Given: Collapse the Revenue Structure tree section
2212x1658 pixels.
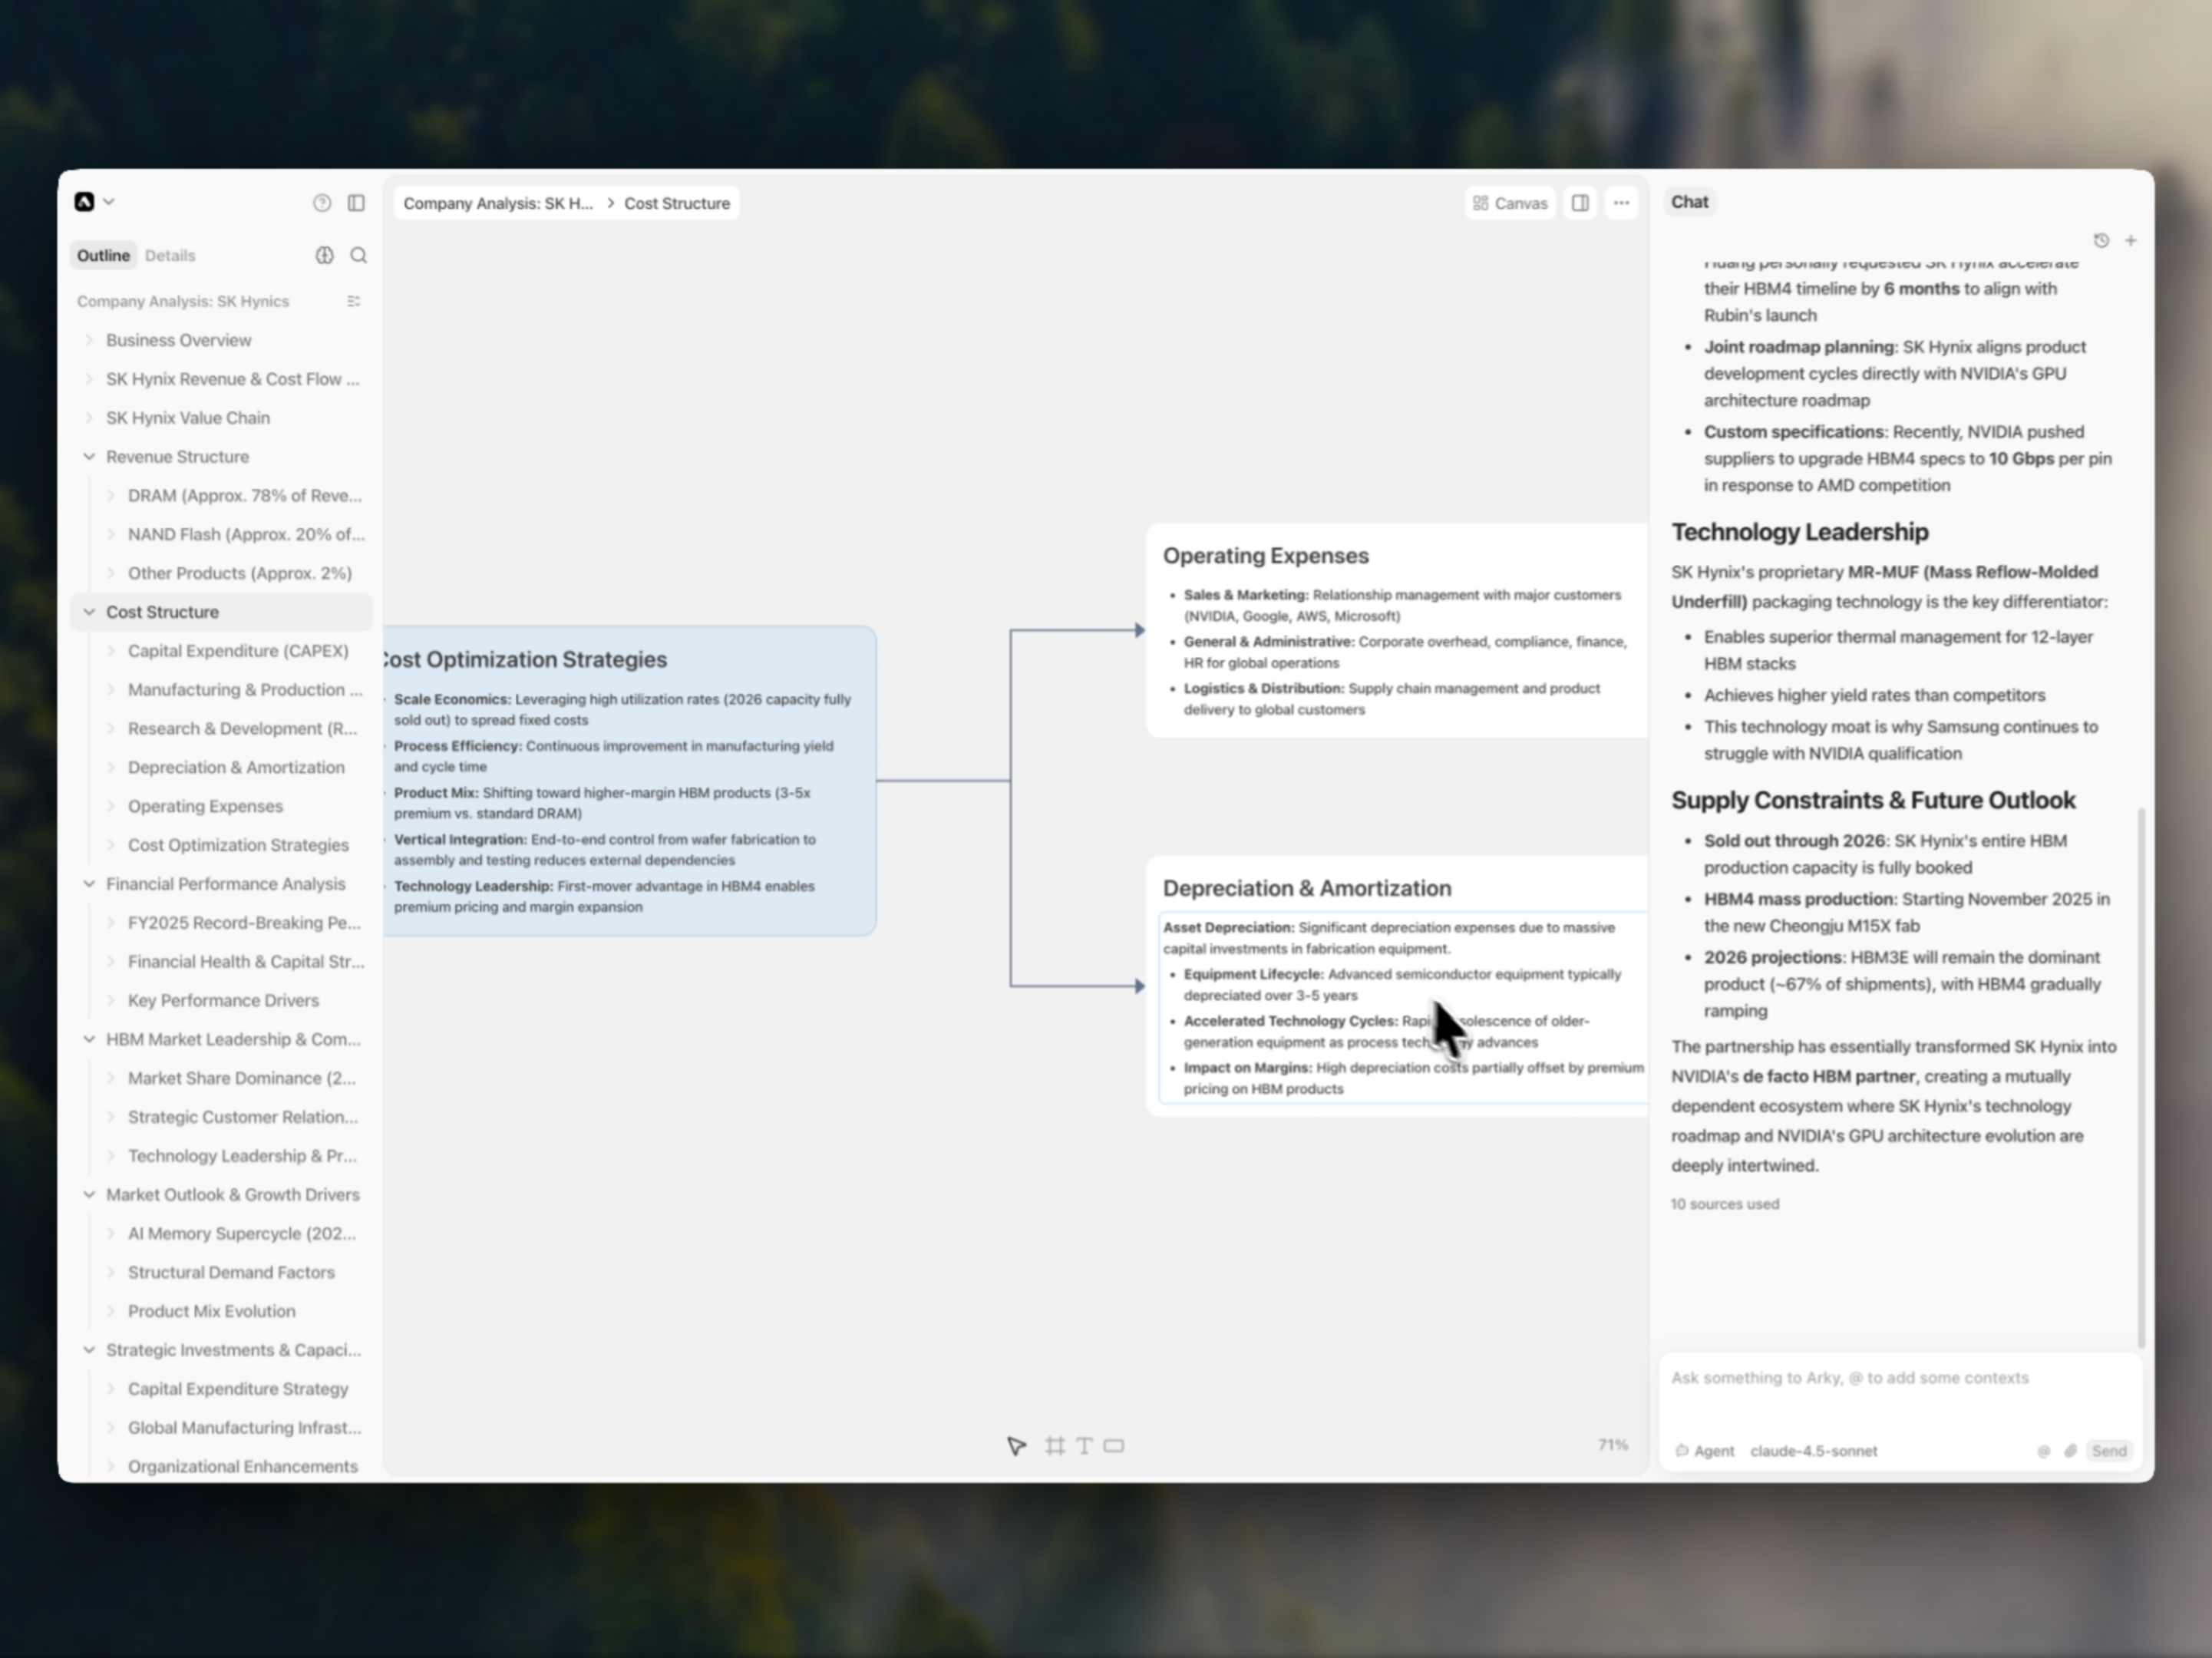Looking at the screenshot, I should 89,457.
